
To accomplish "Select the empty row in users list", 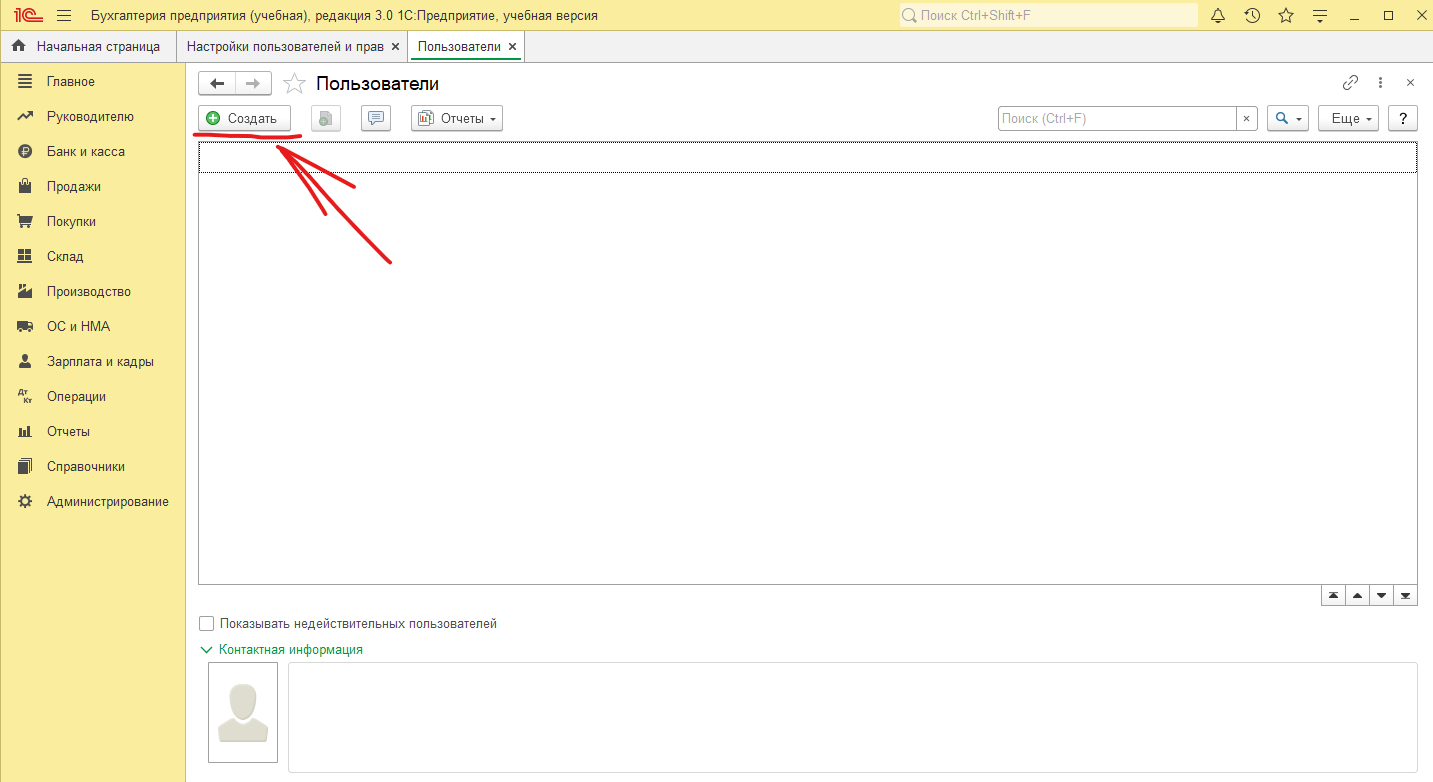I will coord(808,157).
